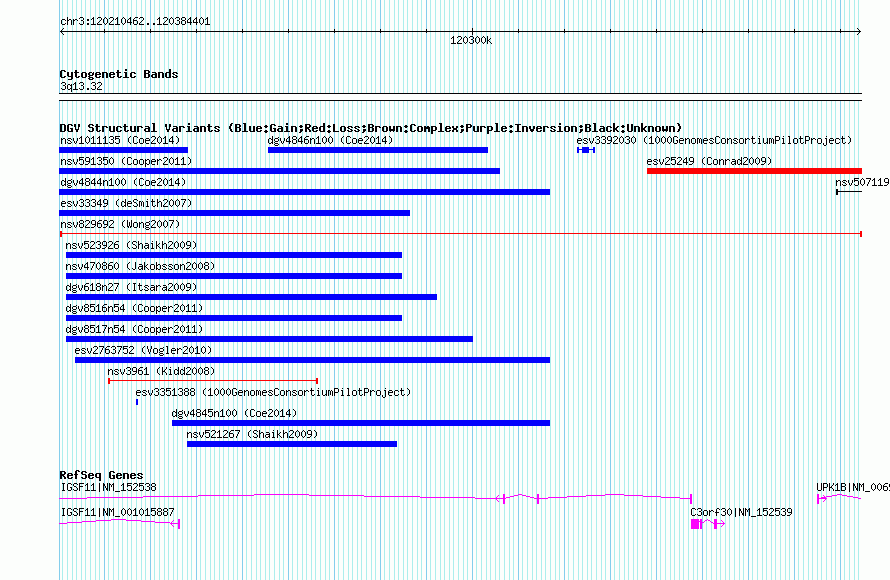Open the dgv4844n100 (Coe2014) variant bar
This screenshot has height=580, width=890.
coord(304,192)
